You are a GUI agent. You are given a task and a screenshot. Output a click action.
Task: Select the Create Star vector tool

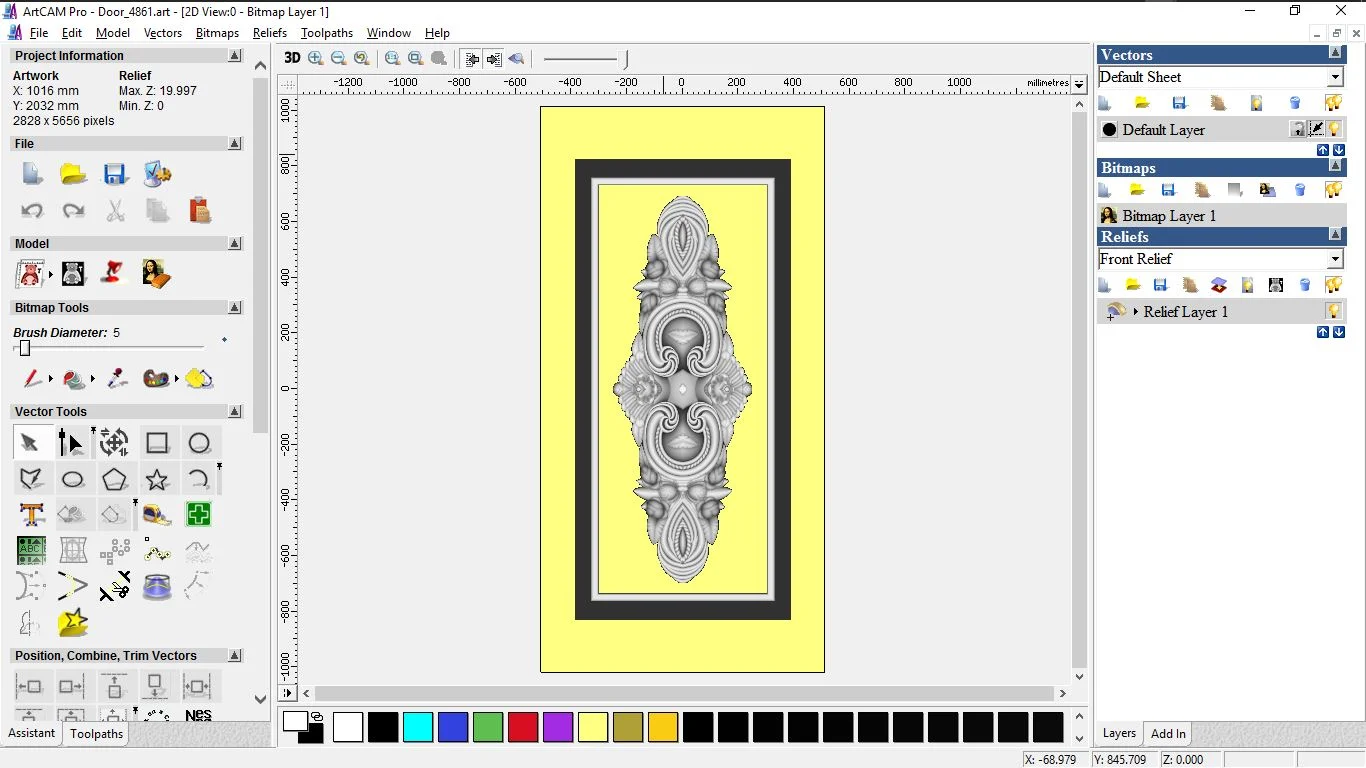(x=157, y=479)
